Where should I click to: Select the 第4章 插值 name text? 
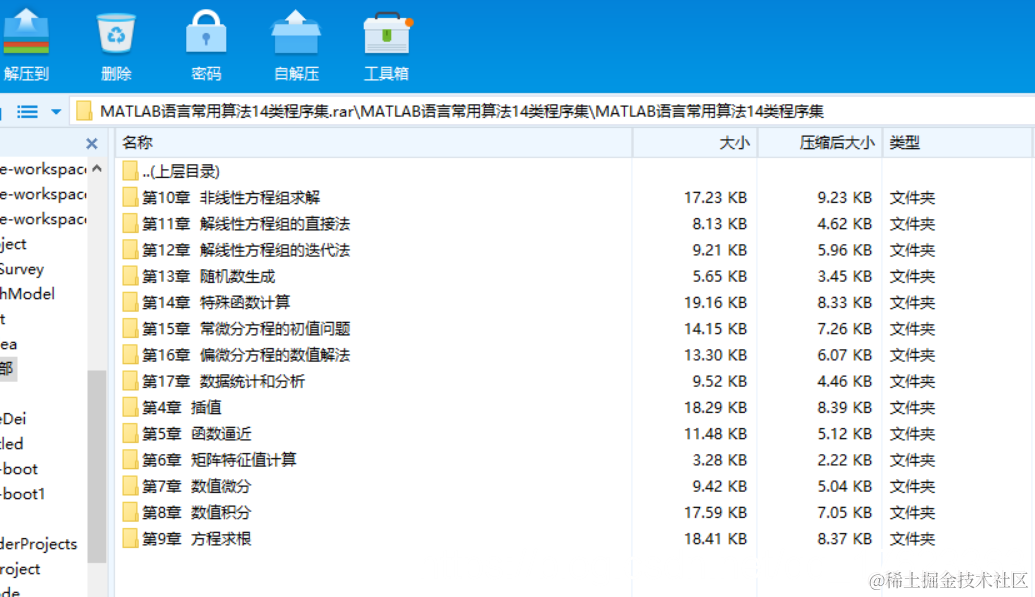tap(182, 407)
